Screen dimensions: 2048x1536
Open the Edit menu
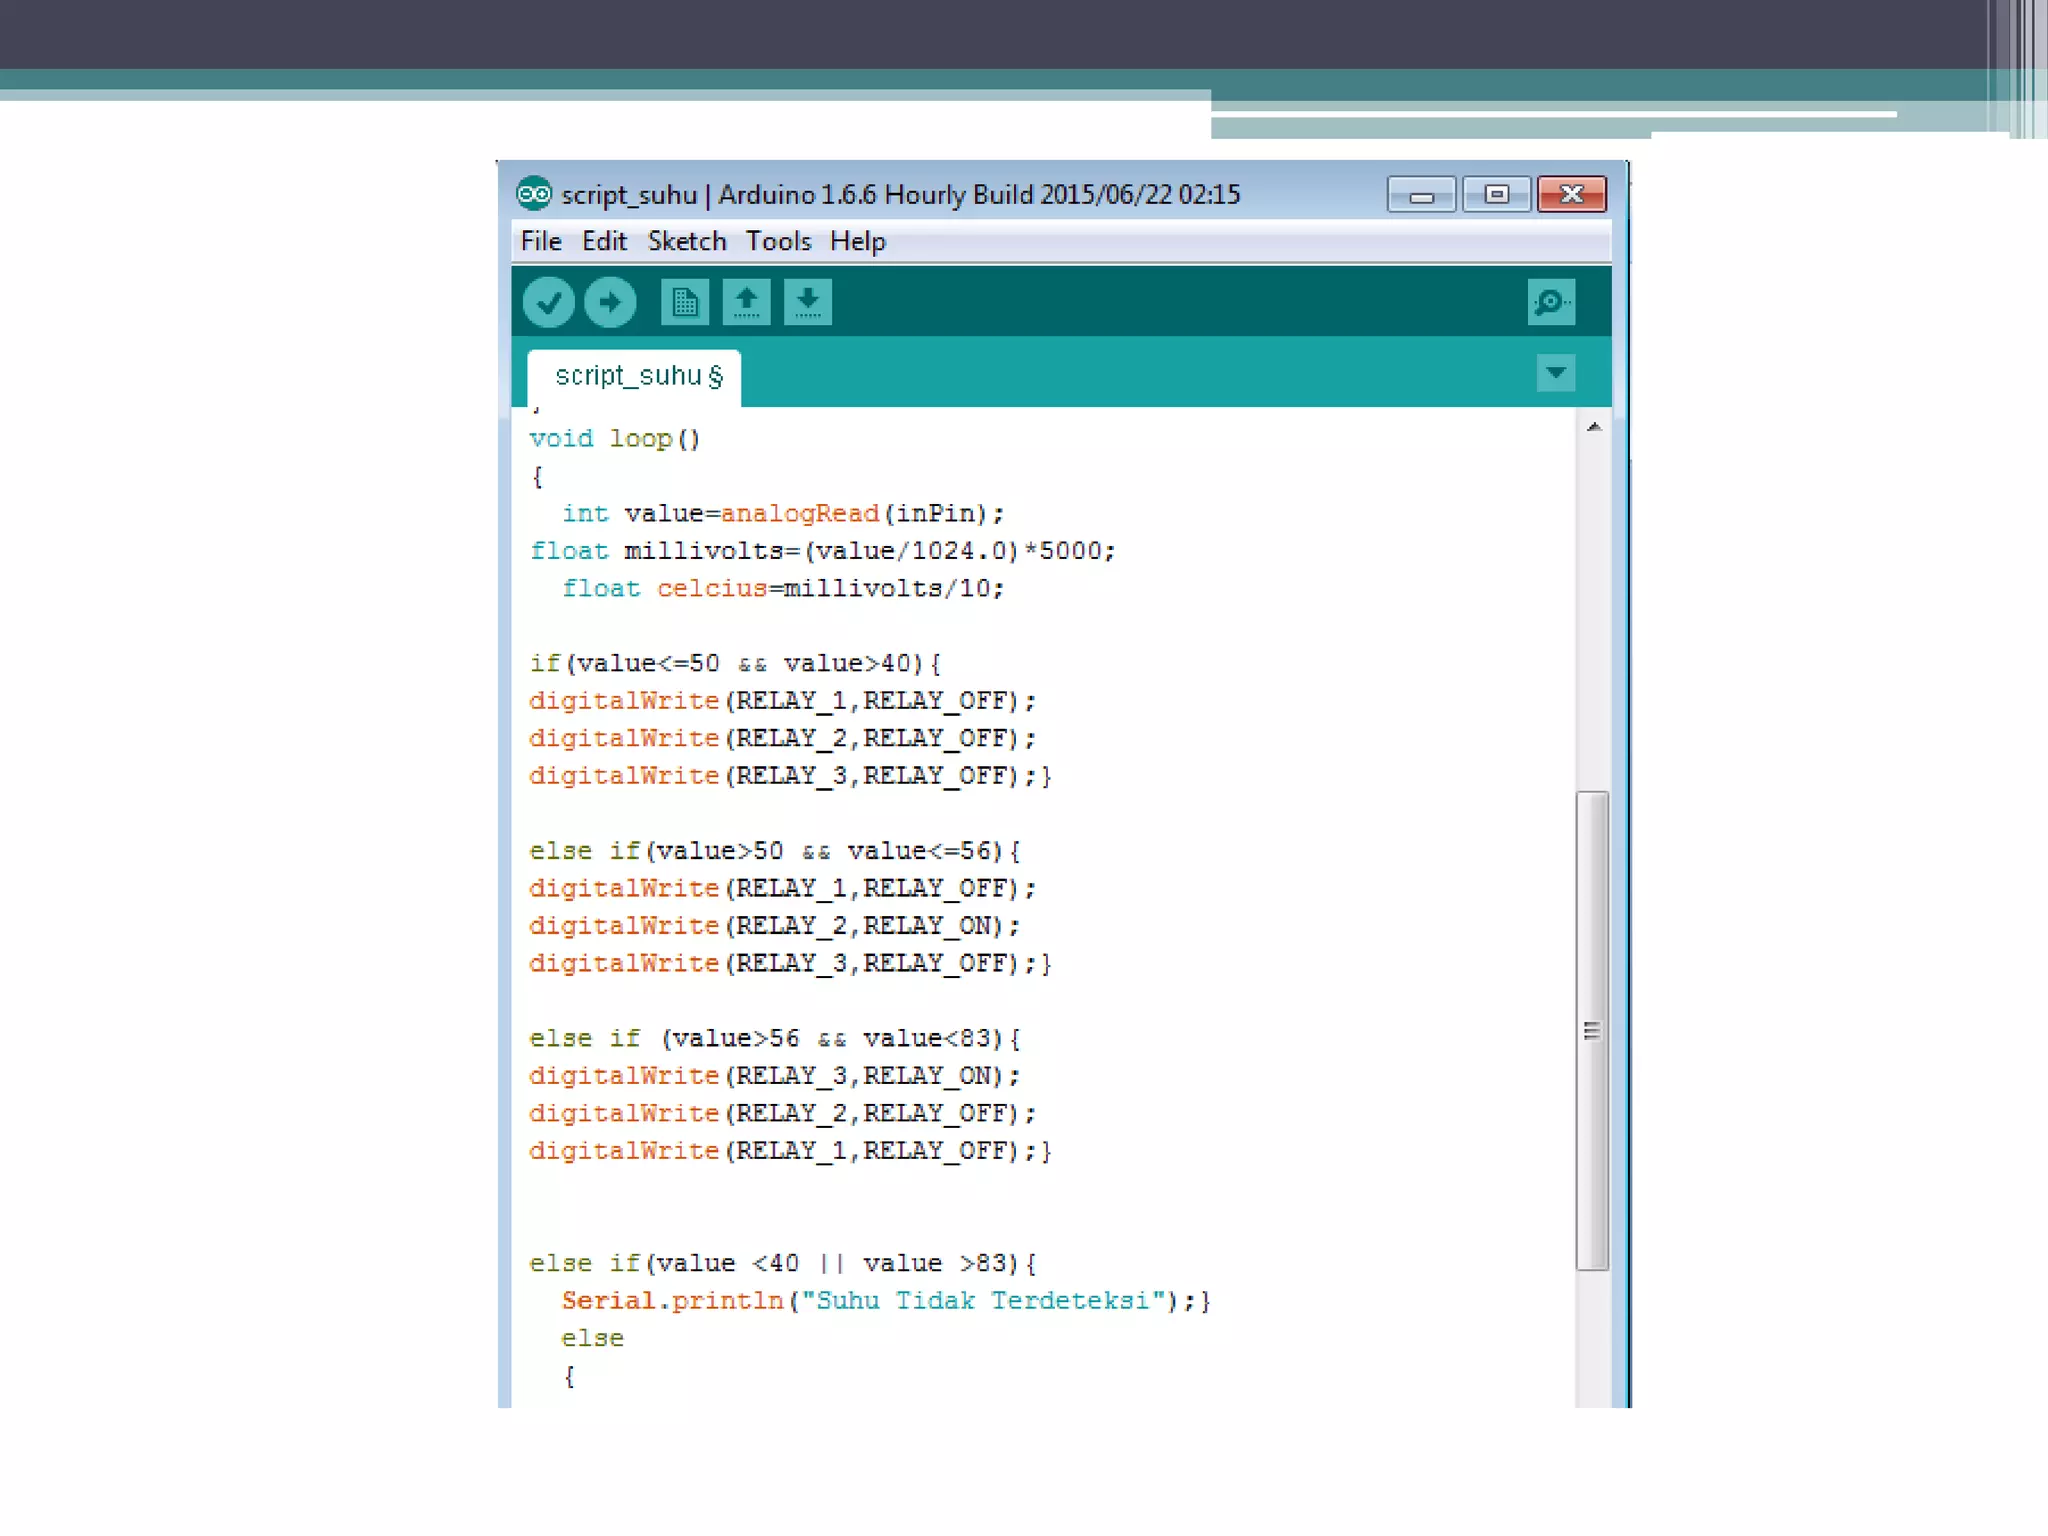[x=604, y=242]
